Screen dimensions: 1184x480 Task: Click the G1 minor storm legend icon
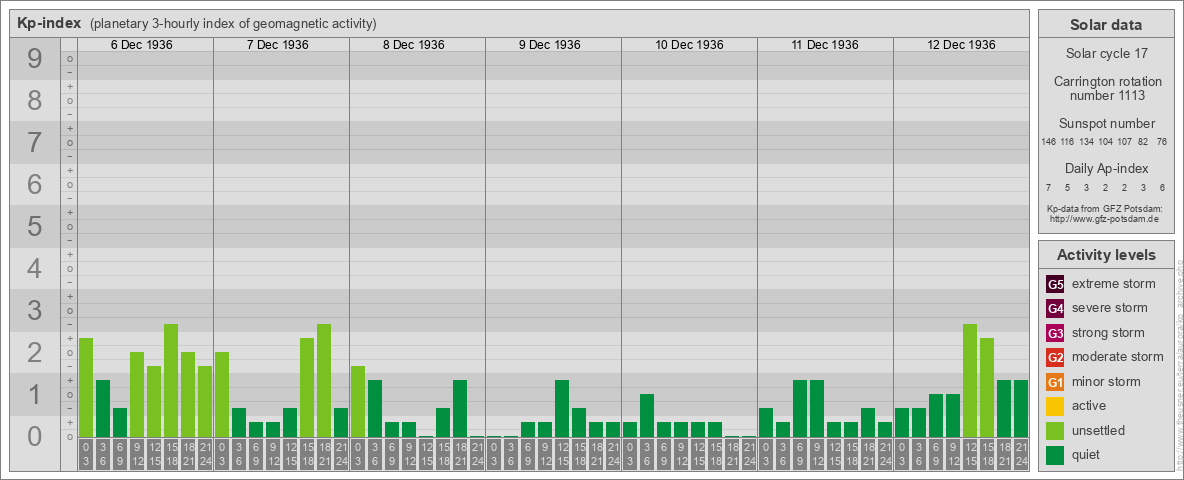1055,382
